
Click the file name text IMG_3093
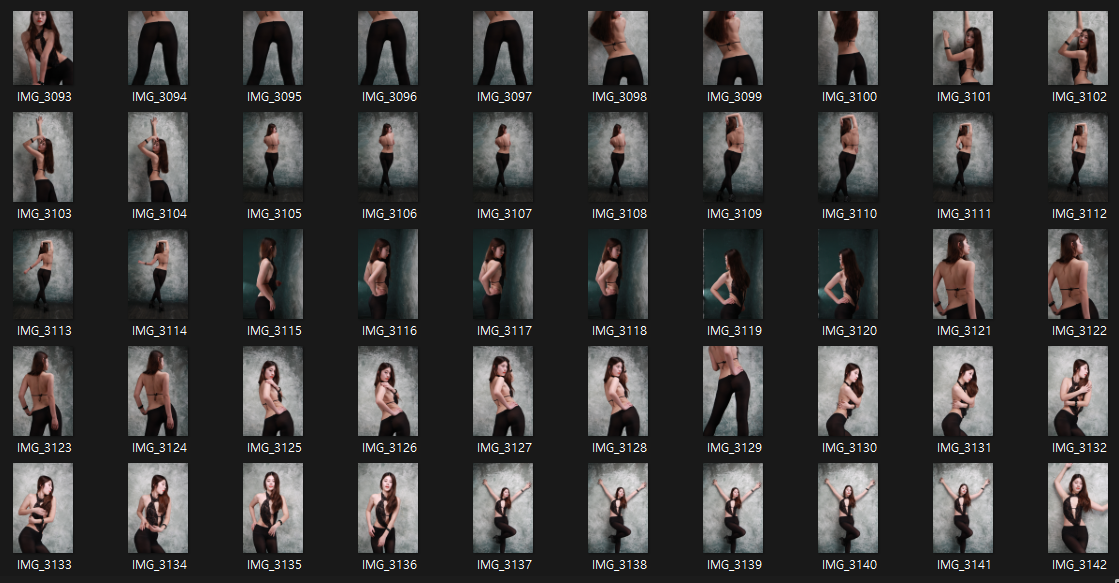44,97
